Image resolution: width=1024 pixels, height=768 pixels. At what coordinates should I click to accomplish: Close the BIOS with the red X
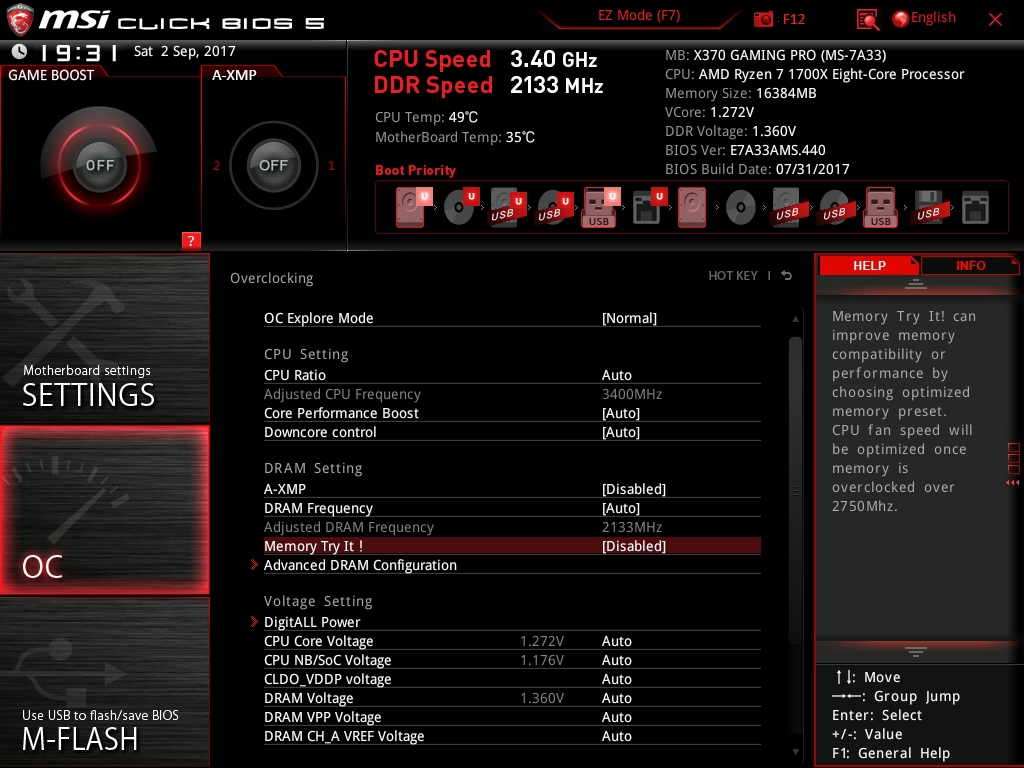[995, 19]
